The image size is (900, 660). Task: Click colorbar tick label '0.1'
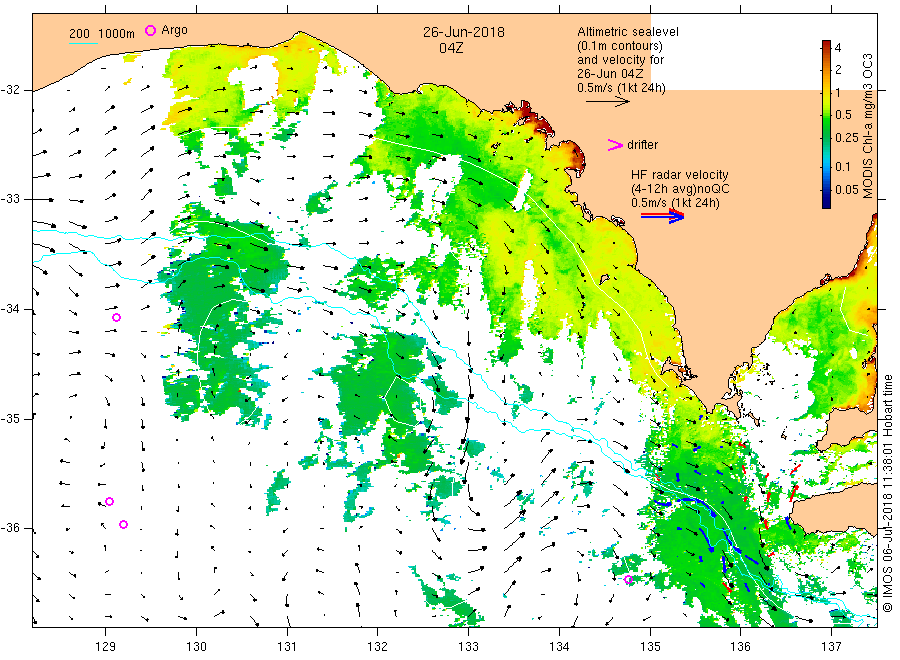click(843, 166)
